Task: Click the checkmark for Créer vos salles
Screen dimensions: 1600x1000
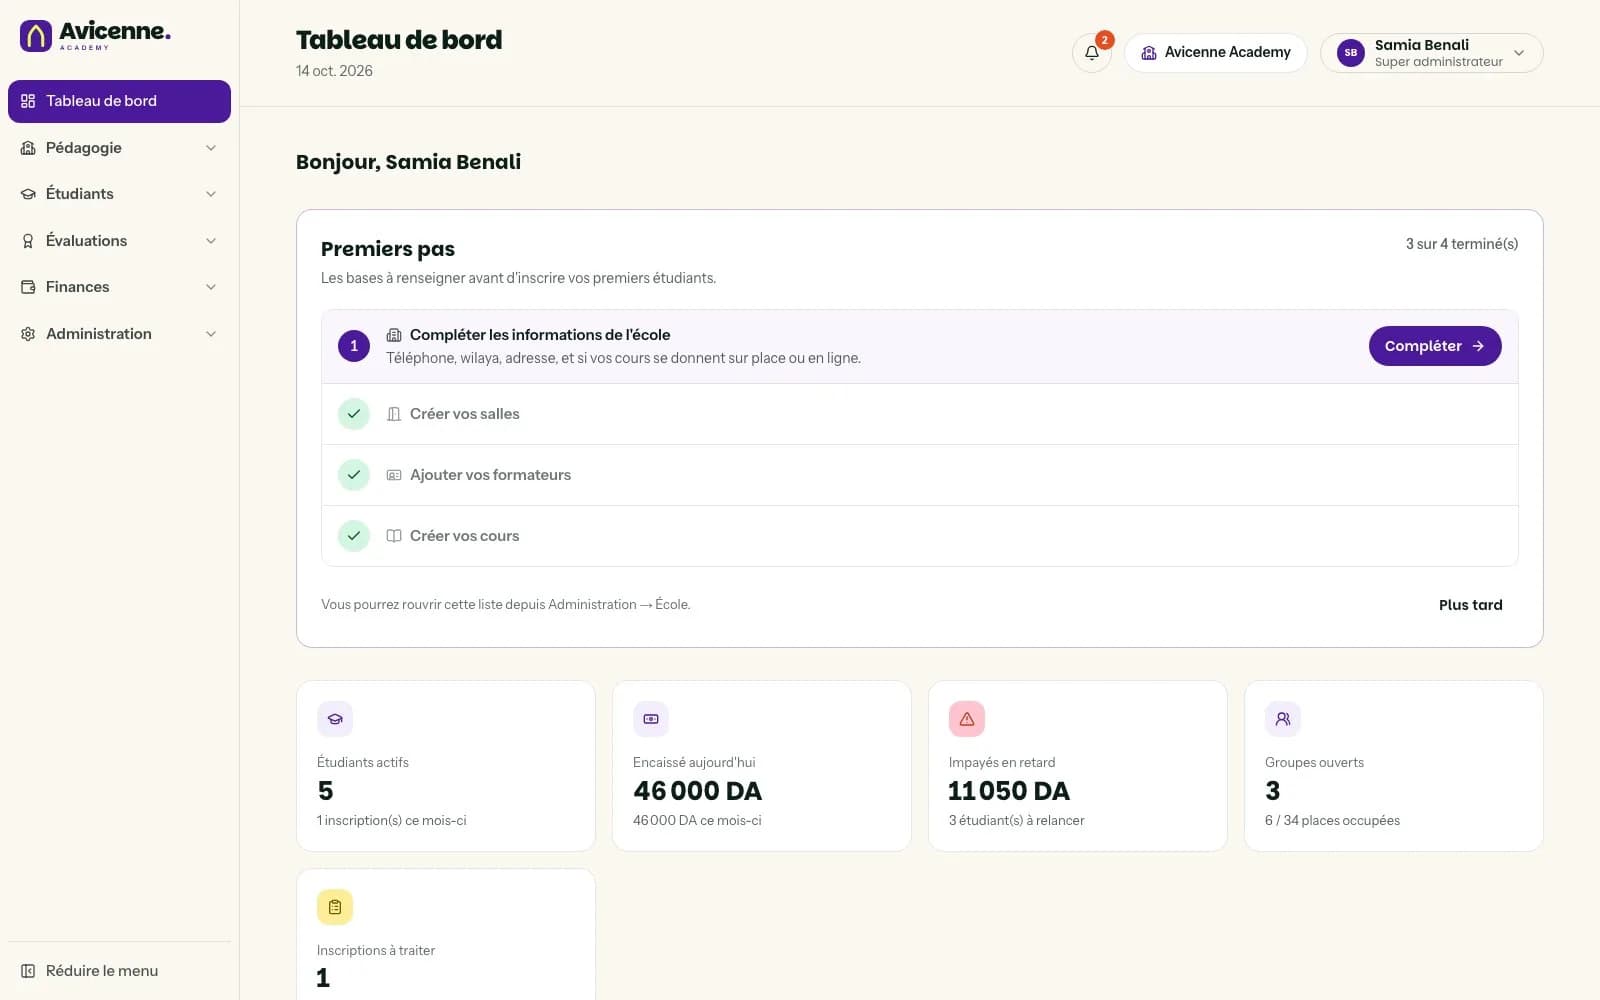Action: point(354,414)
